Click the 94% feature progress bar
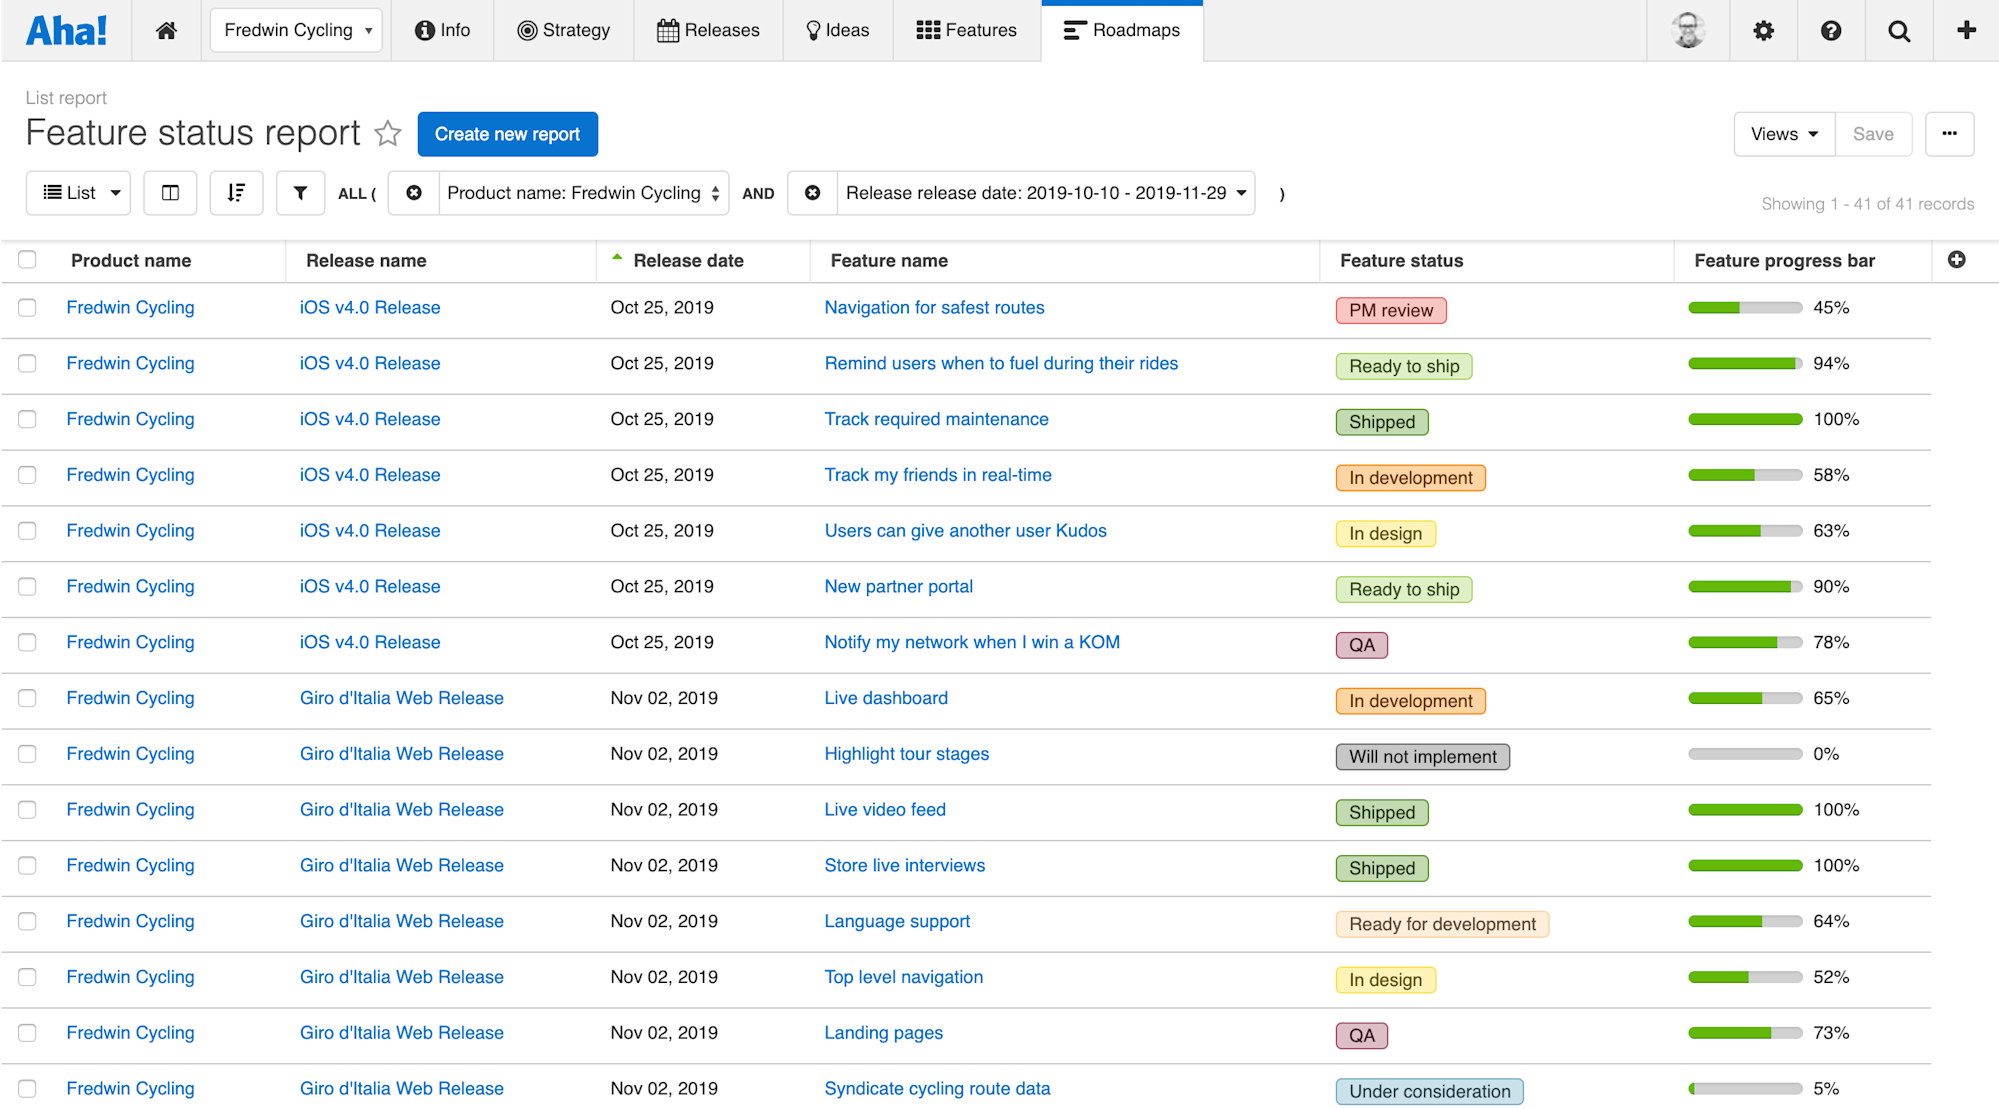This screenshot has height=1109, width=1999. pos(1744,363)
